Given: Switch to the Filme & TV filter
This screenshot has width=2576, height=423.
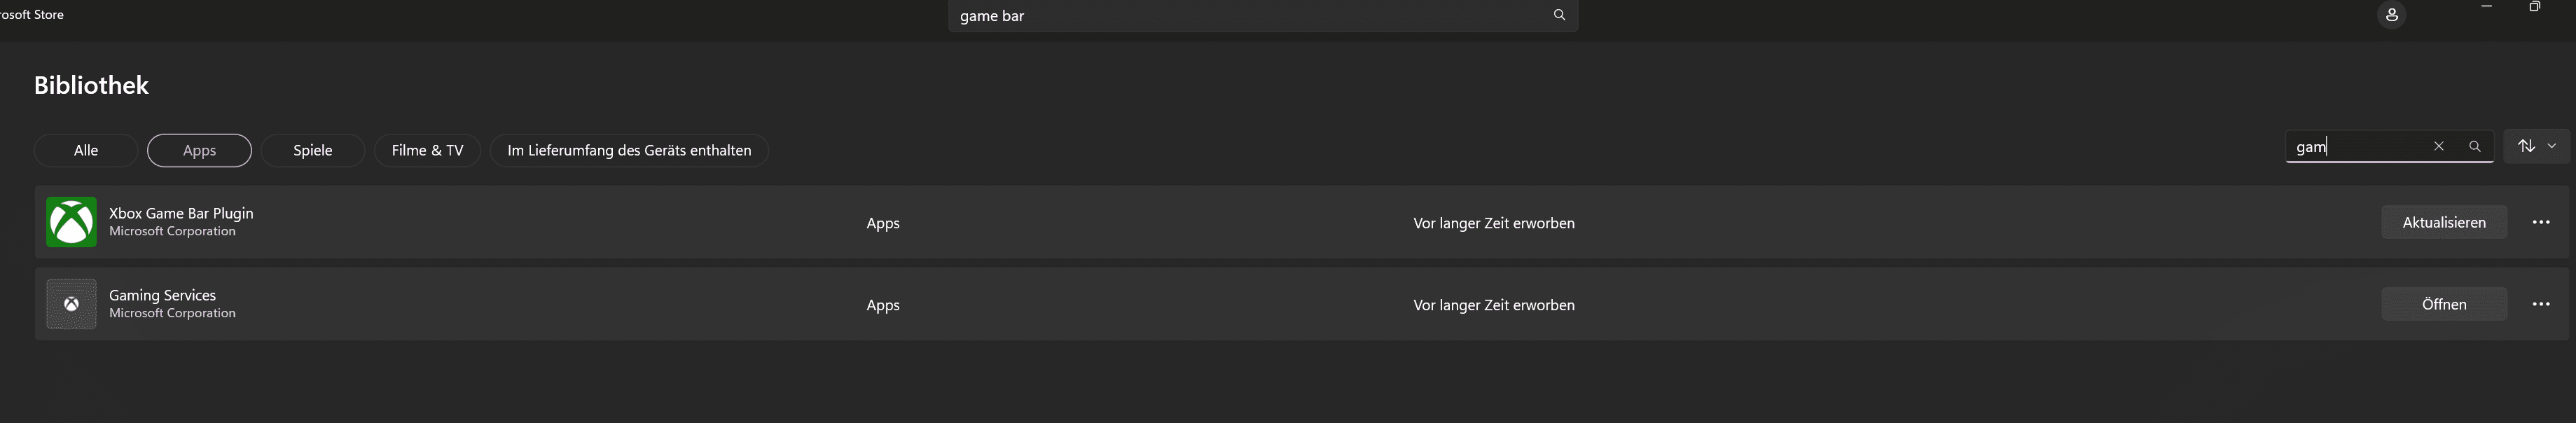Looking at the screenshot, I should [x=427, y=150].
